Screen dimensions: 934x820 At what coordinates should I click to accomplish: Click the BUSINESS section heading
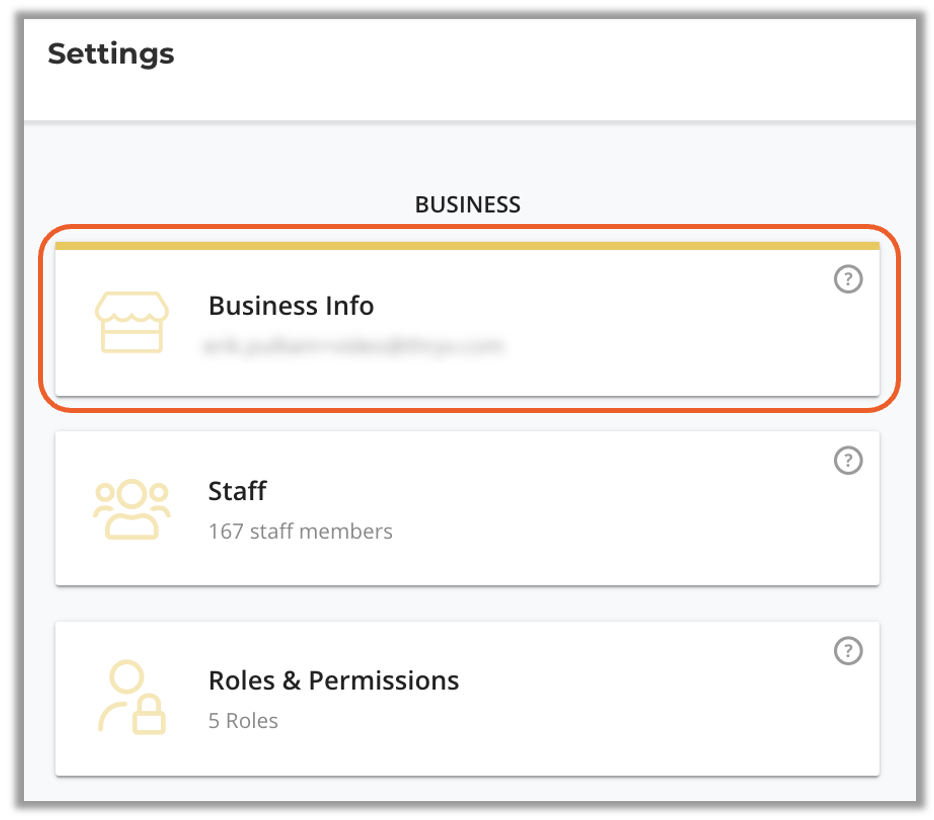467,205
